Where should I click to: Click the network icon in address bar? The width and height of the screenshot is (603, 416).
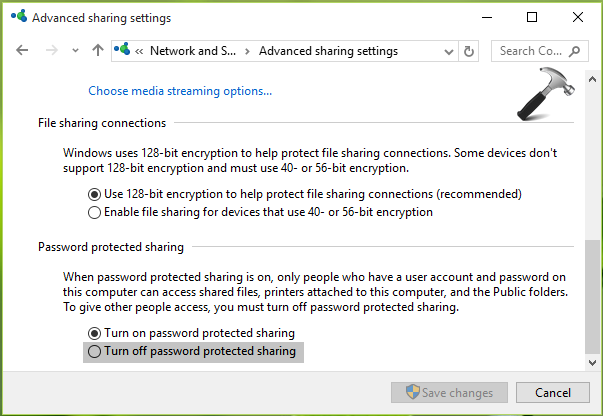pos(124,50)
